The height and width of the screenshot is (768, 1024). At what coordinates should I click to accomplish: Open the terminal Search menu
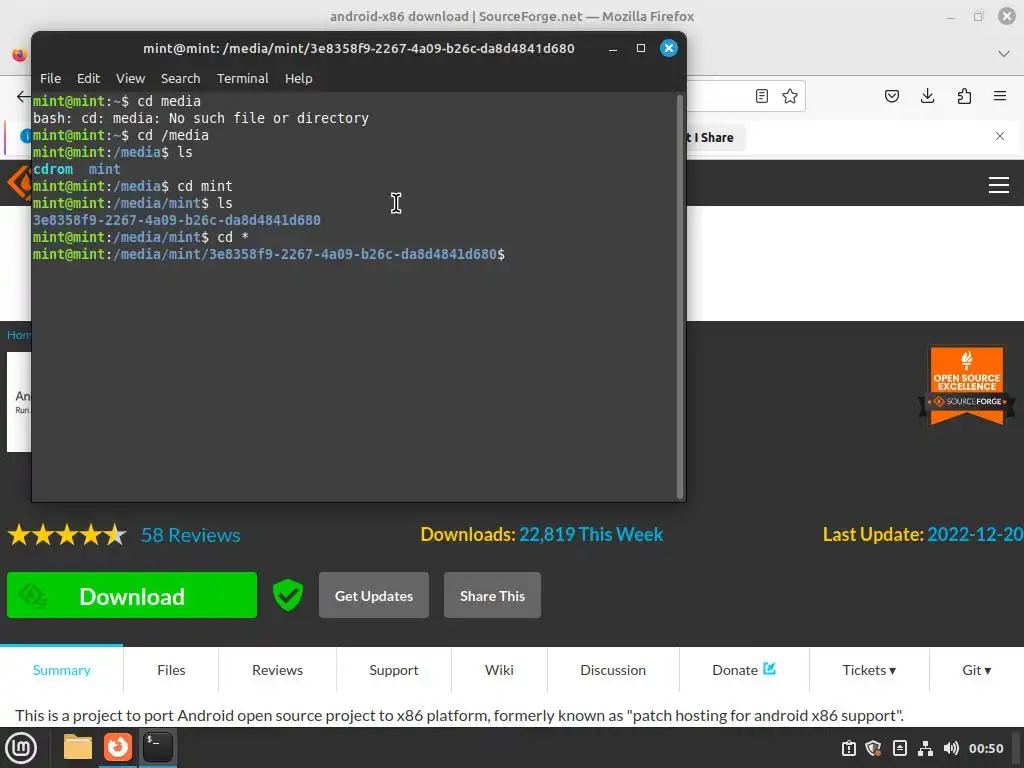point(180,78)
